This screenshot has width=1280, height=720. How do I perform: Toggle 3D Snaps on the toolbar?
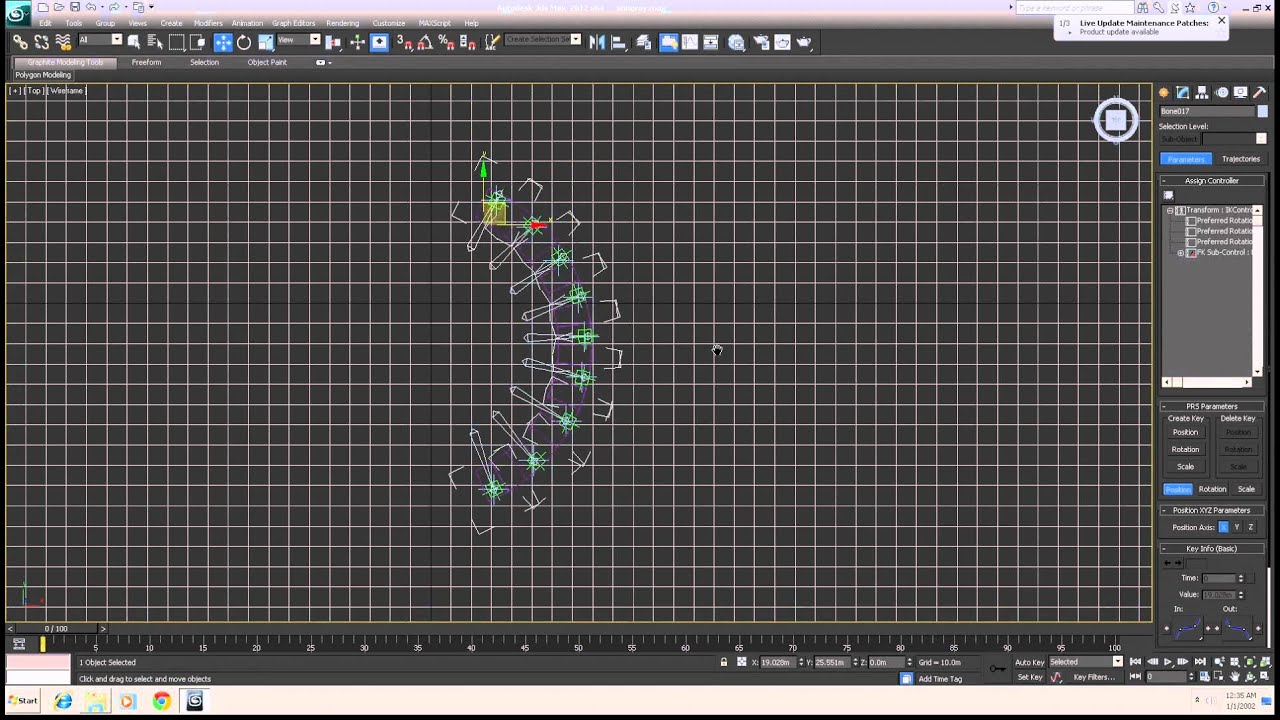point(404,42)
